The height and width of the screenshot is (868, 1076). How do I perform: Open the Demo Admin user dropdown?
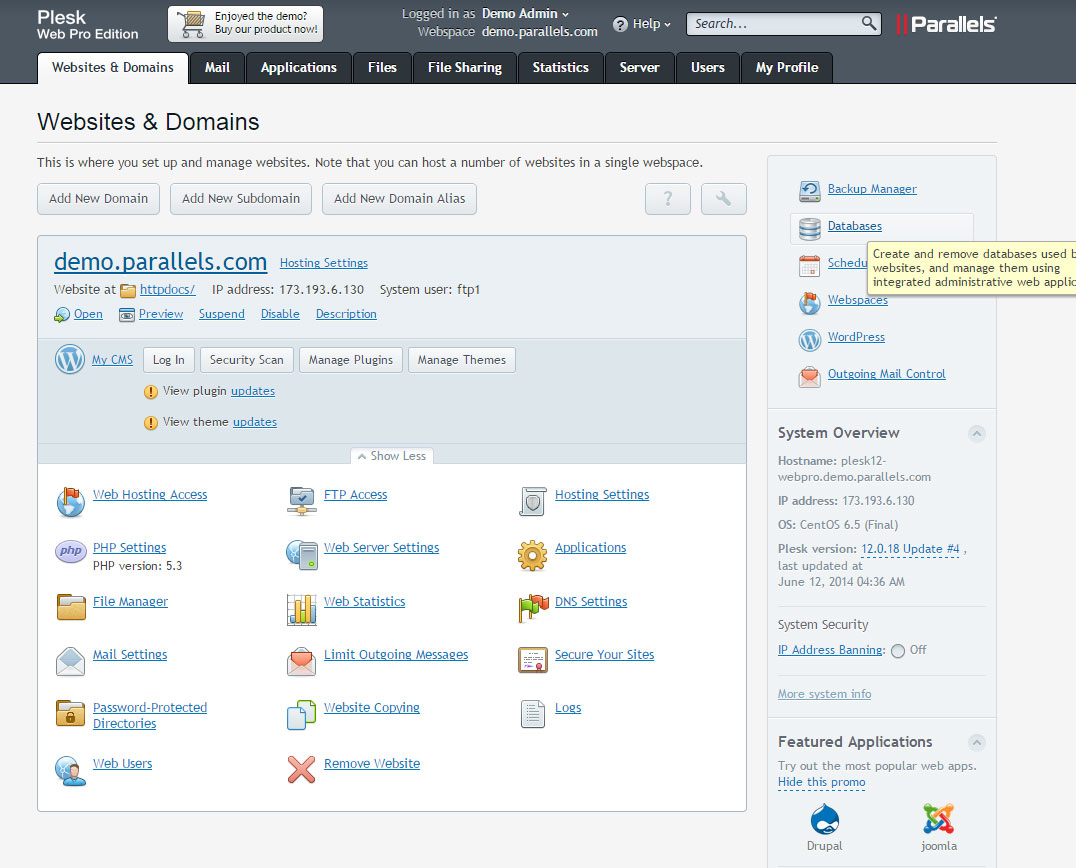tap(525, 14)
